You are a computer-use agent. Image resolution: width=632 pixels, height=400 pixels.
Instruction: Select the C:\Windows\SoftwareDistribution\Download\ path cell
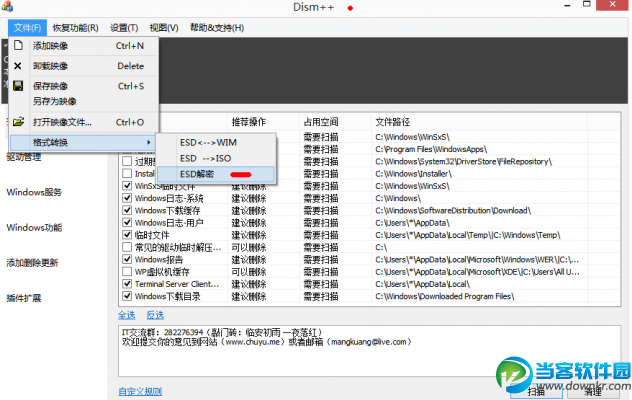(x=453, y=210)
